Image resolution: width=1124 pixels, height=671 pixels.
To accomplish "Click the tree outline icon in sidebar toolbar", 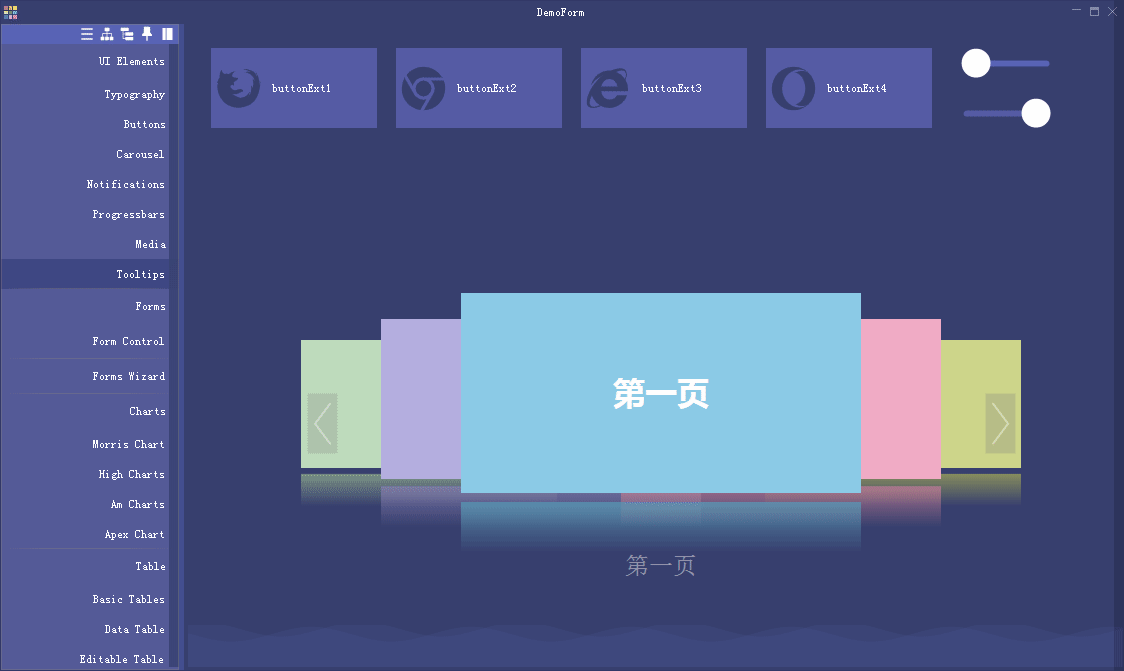I will click(127, 33).
